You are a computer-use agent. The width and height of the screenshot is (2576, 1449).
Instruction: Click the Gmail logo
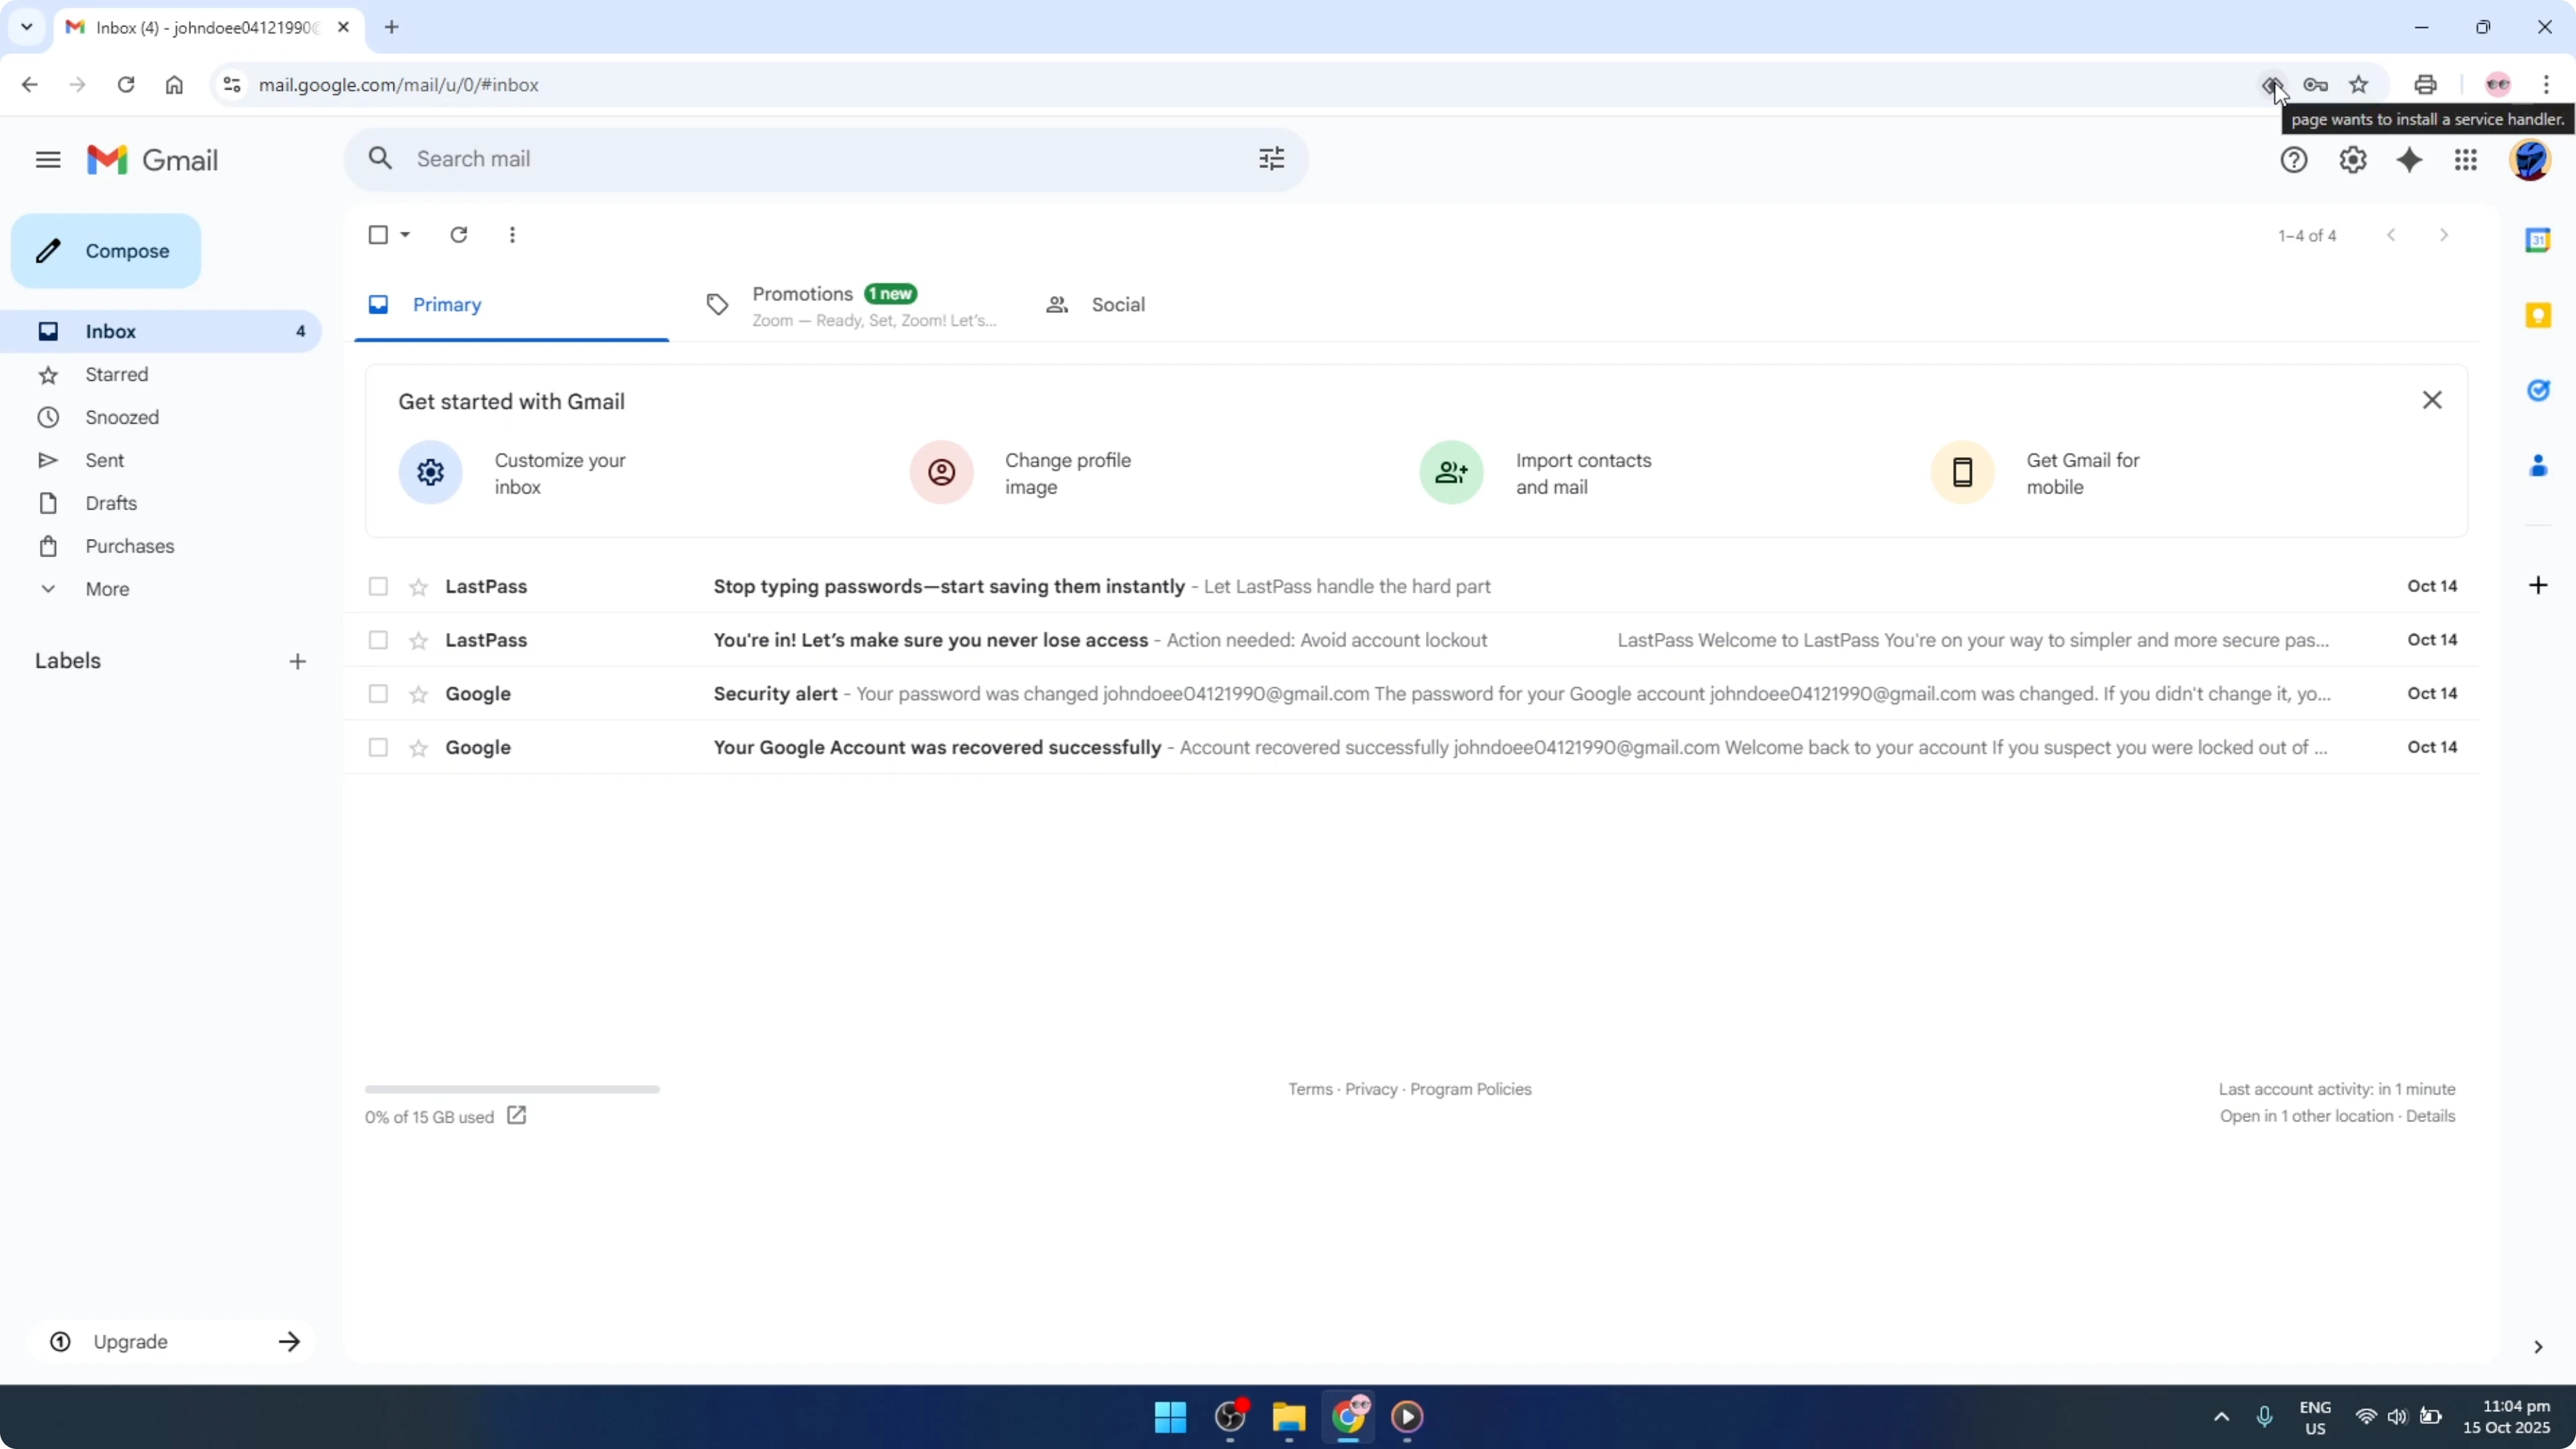tap(152, 160)
